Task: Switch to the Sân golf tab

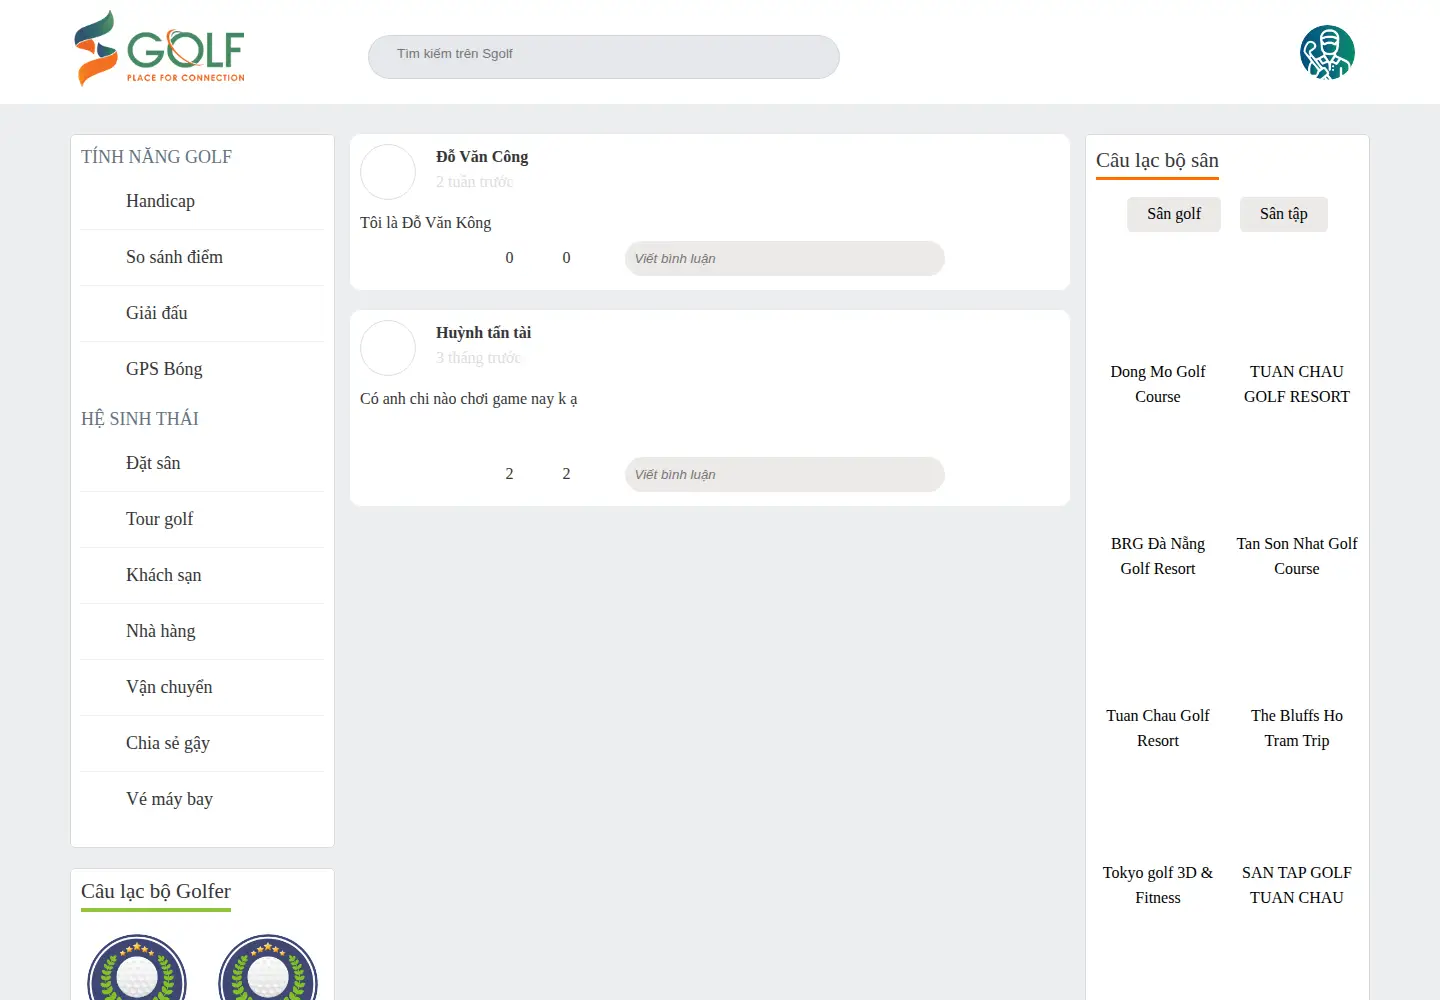Action: pyautogui.click(x=1174, y=214)
